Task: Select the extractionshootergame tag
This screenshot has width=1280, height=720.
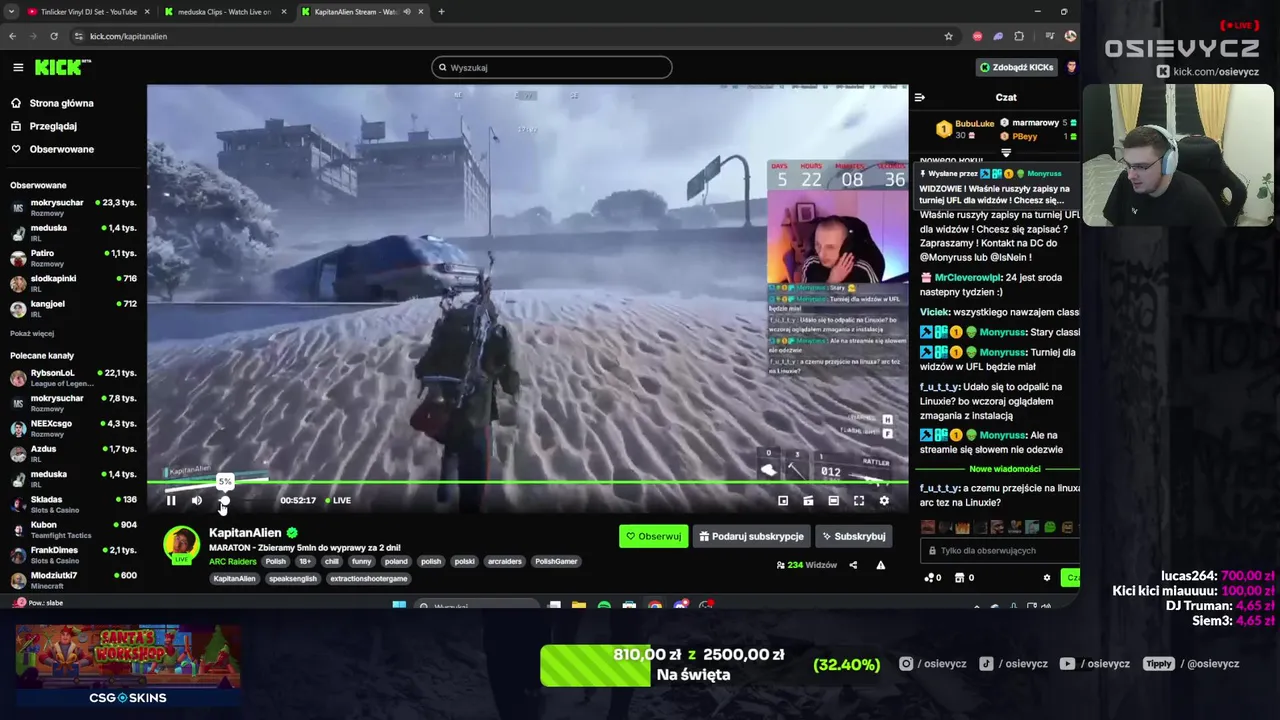Action: point(369,578)
